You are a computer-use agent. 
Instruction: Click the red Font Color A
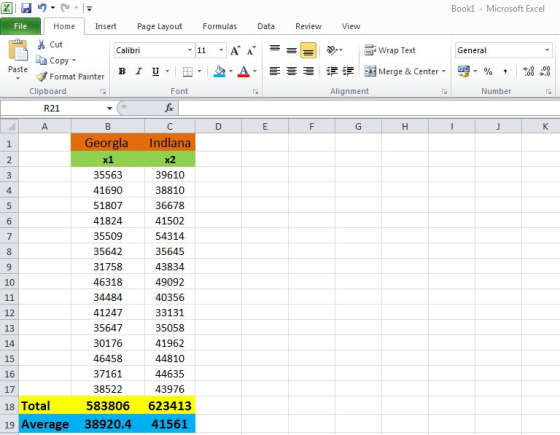point(244,71)
